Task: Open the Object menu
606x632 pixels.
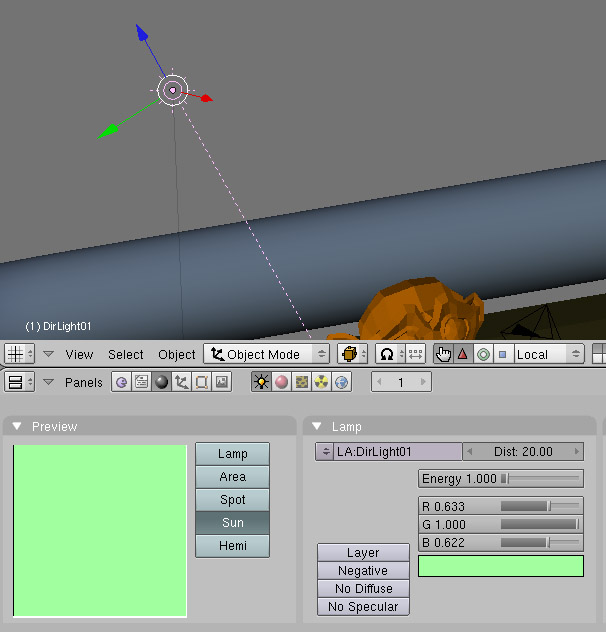Action: pyautogui.click(x=177, y=354)
